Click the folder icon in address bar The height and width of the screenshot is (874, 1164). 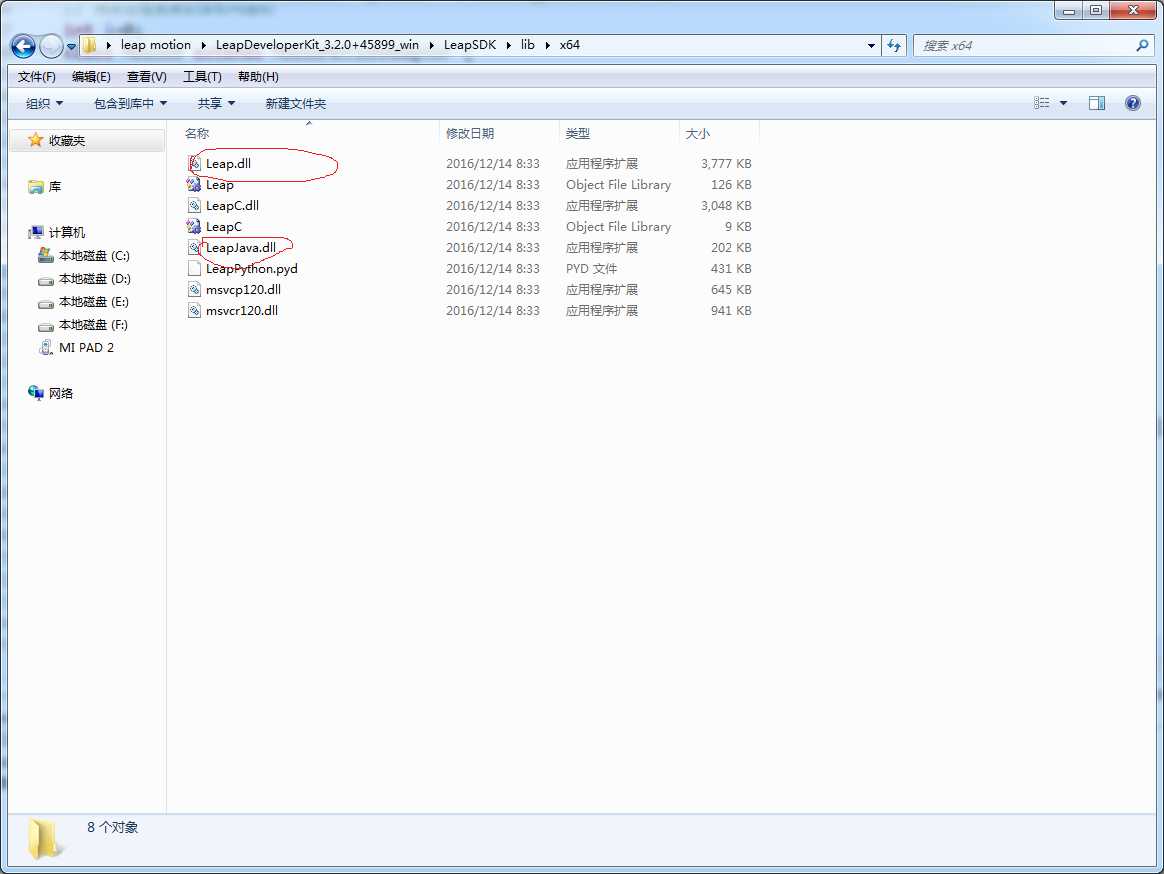89,45
